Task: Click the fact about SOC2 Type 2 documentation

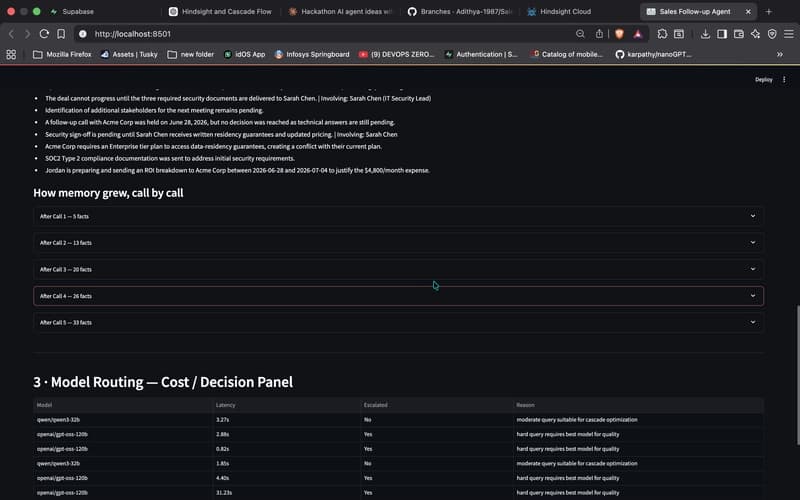Action: (170, 159)
